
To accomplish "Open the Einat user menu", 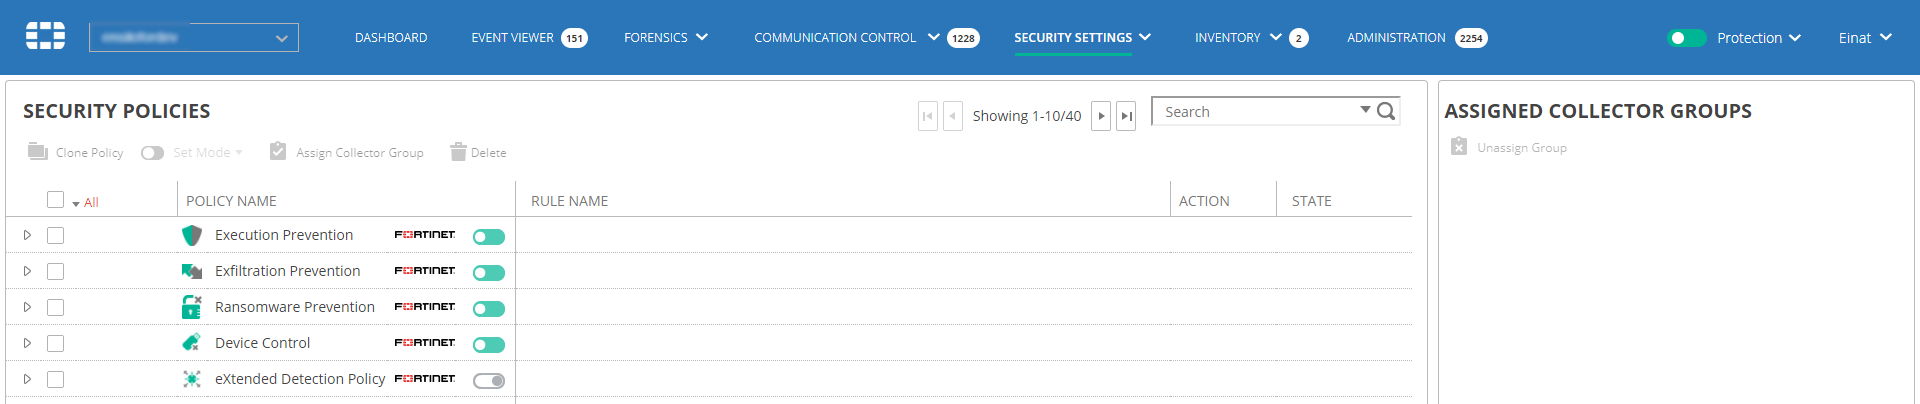I will pos(1865,38).
